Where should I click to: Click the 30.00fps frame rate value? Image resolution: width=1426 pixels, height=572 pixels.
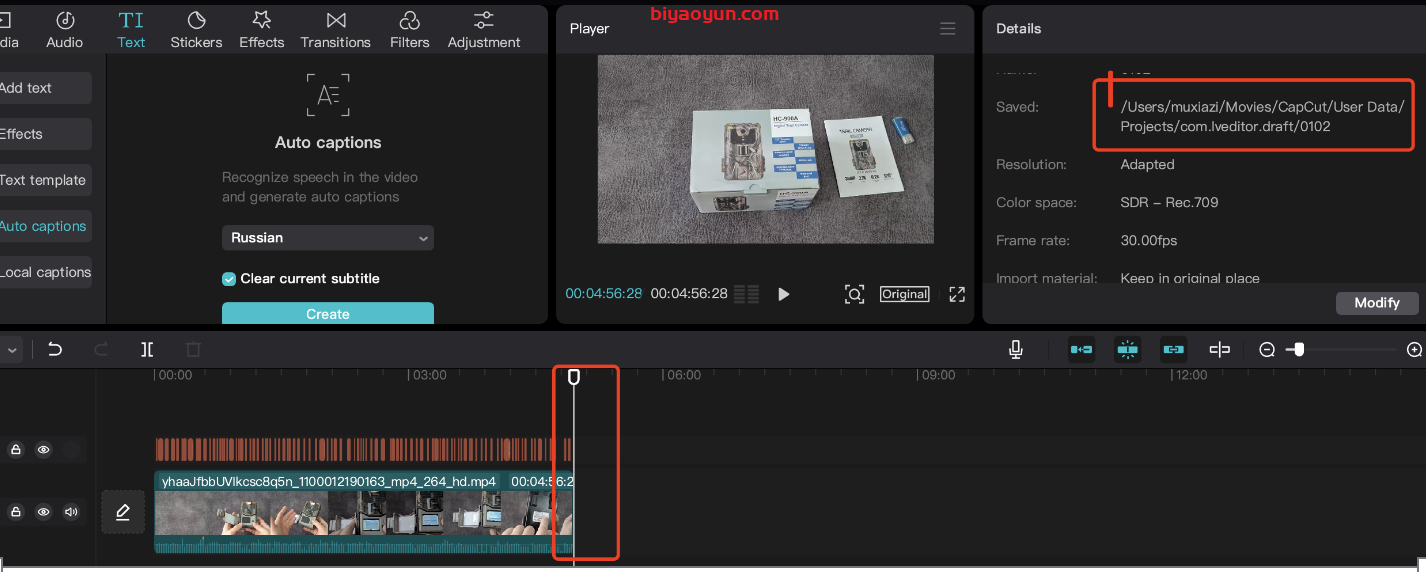point(1149,240)
